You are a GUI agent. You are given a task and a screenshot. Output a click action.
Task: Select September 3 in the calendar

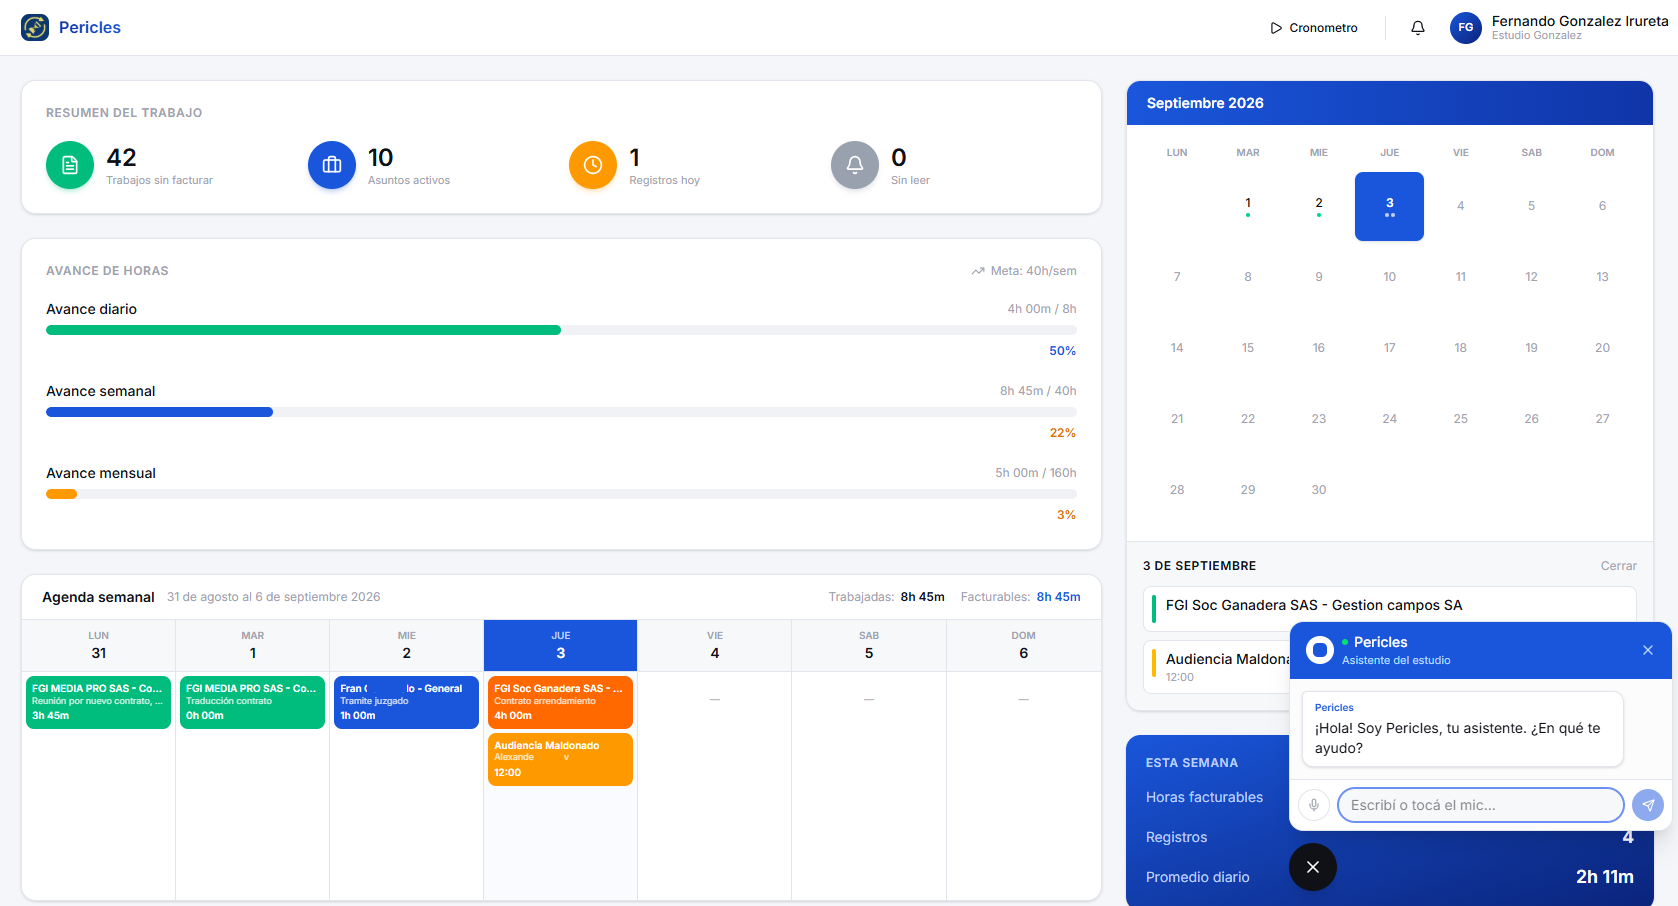point(1389,206)
